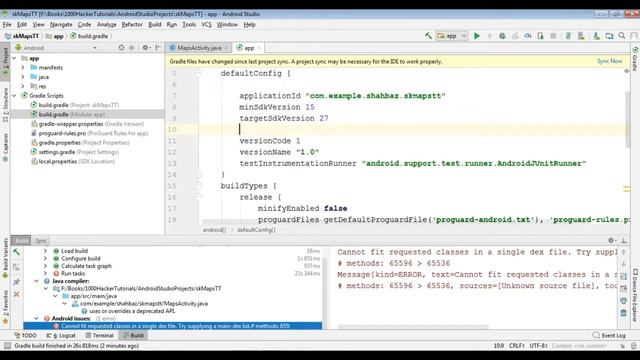Toggle the Captures side tool window

tap(5, 147)
